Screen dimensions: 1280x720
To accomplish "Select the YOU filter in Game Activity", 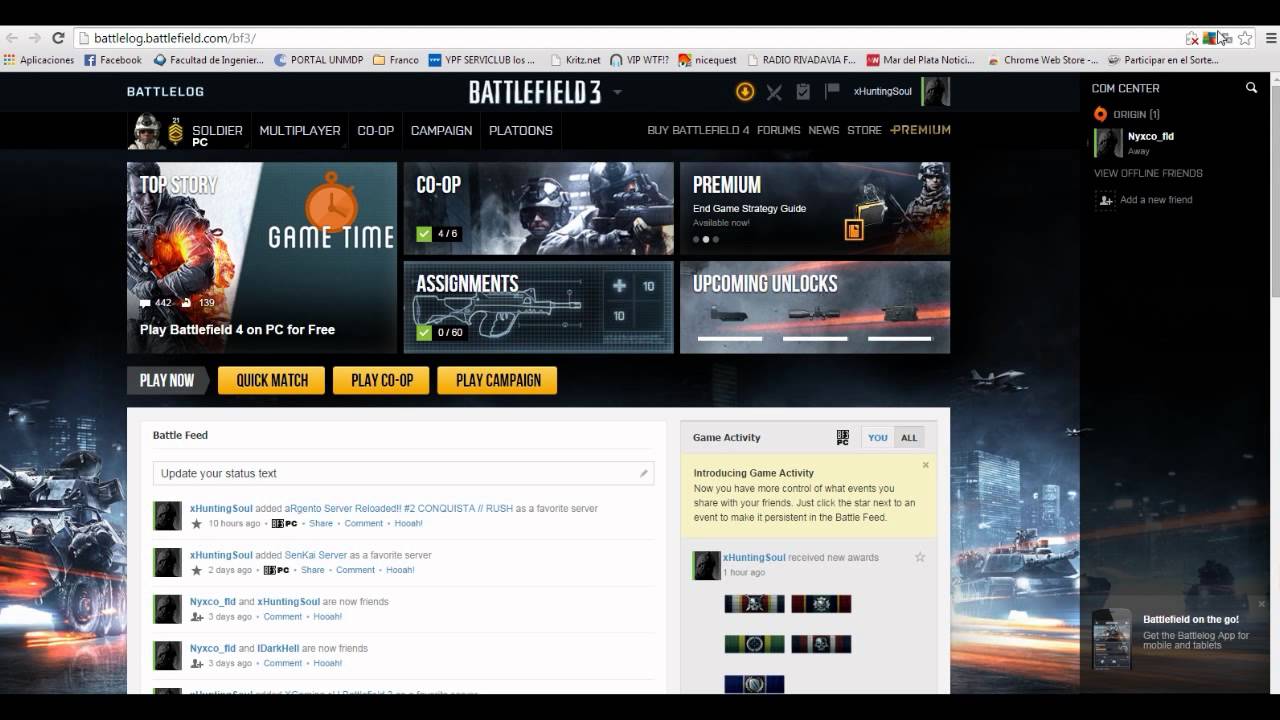I will coord(877,438).
